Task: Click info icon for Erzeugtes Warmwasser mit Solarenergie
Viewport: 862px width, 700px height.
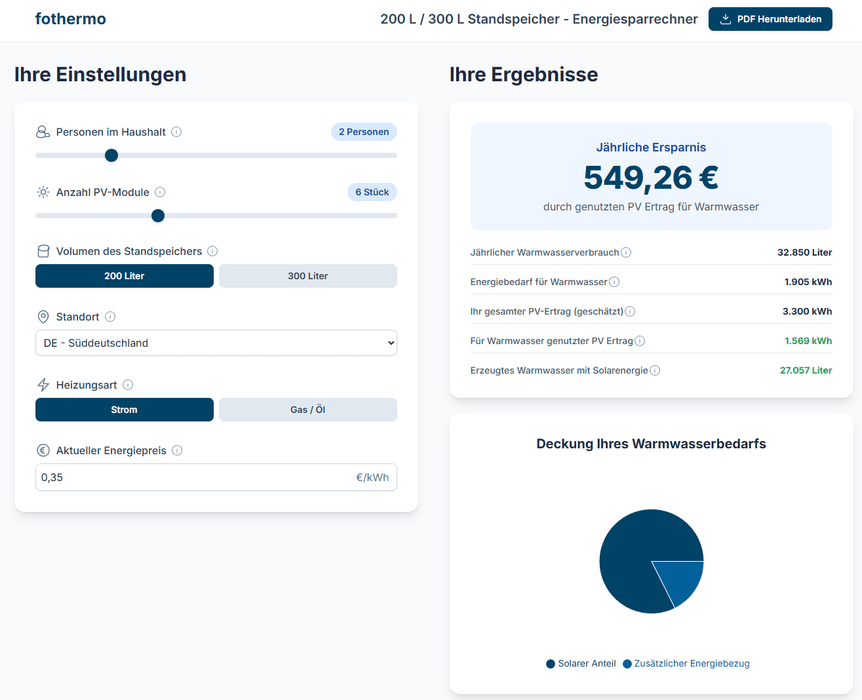Action: (655, 371)
